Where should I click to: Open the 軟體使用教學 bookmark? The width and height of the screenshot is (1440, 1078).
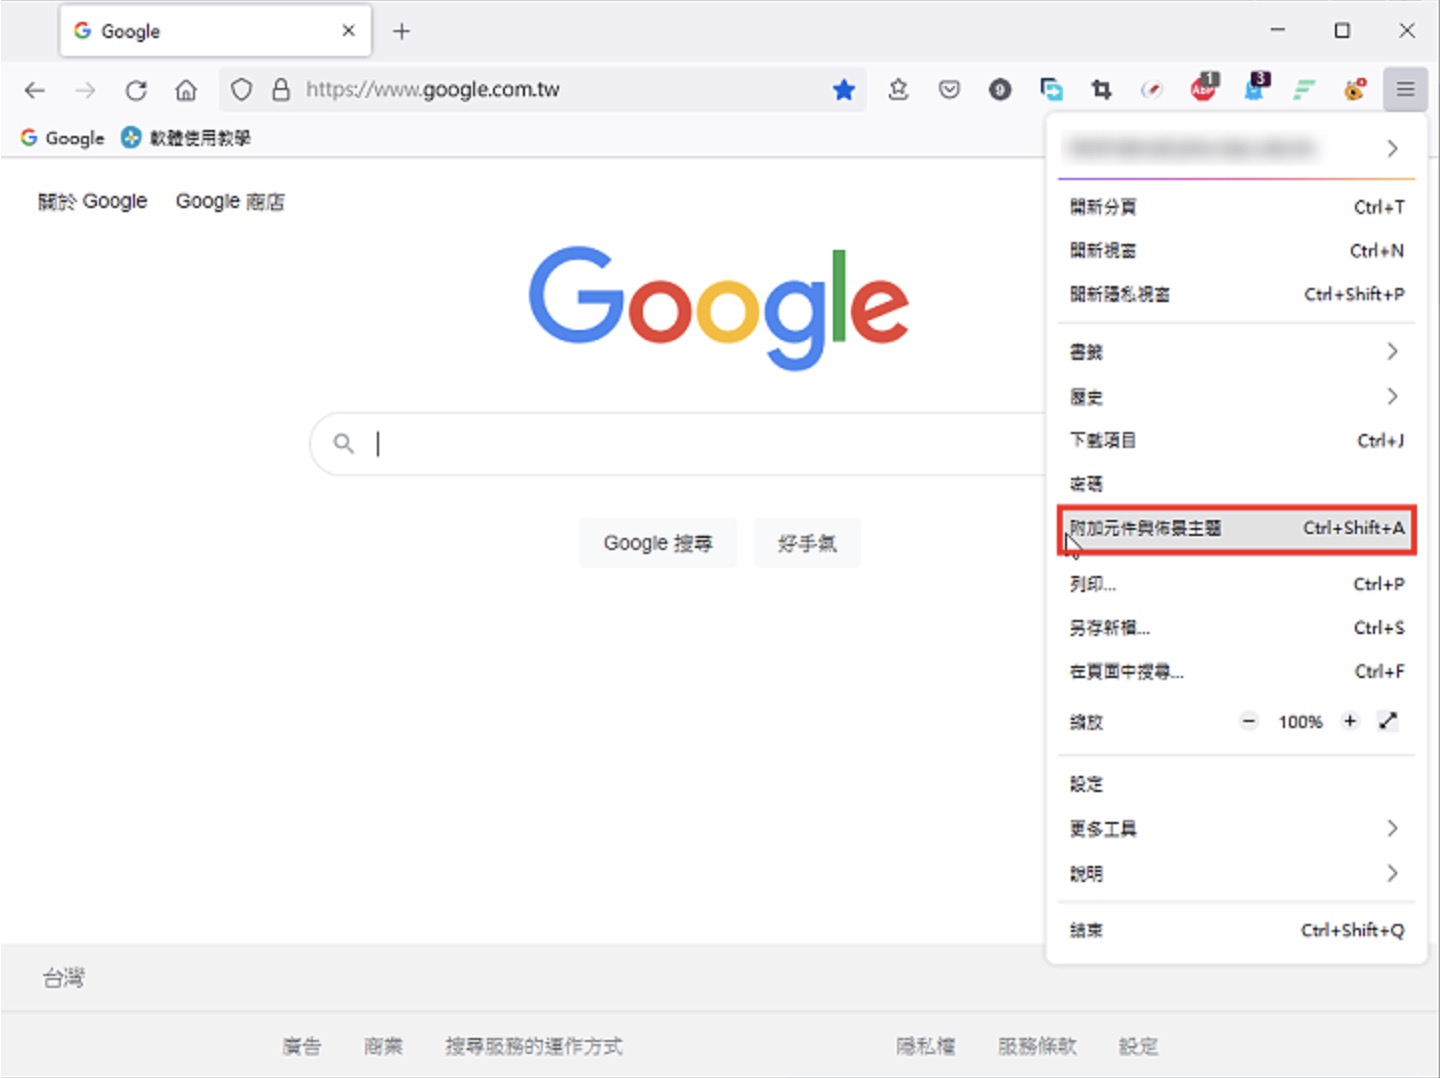186,138
